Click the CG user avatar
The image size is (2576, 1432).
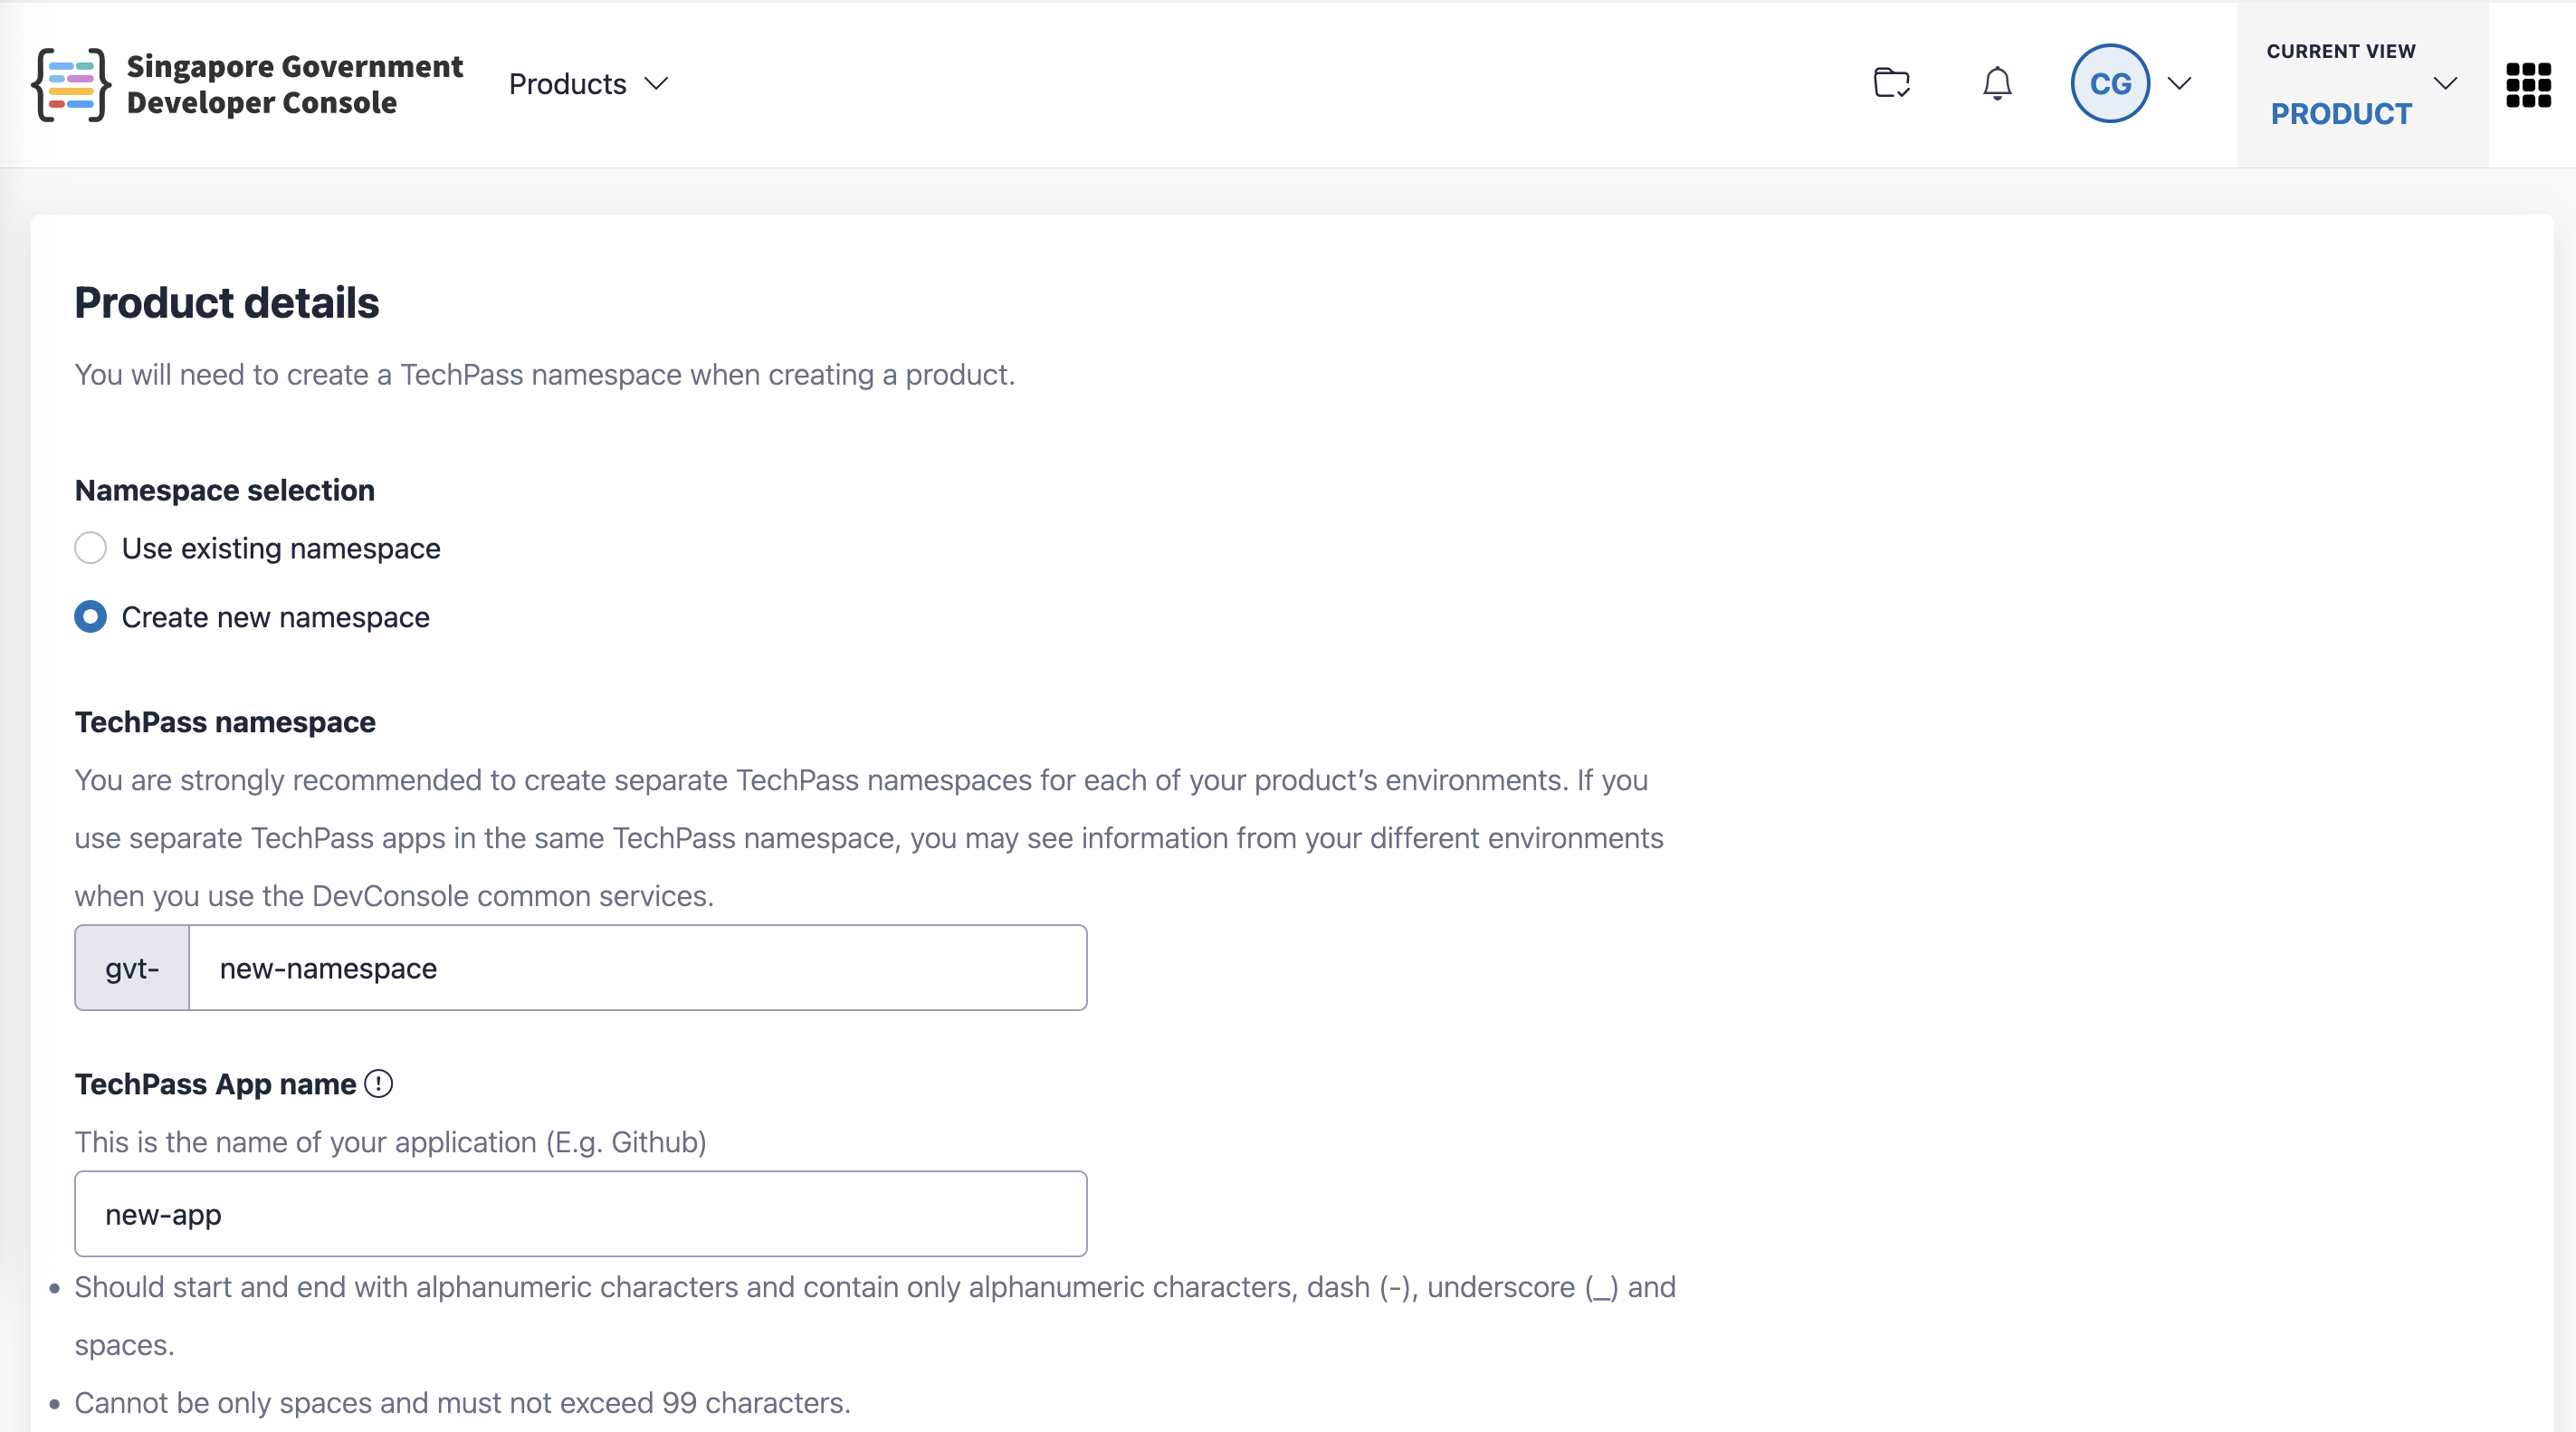tap(2110, 83)
